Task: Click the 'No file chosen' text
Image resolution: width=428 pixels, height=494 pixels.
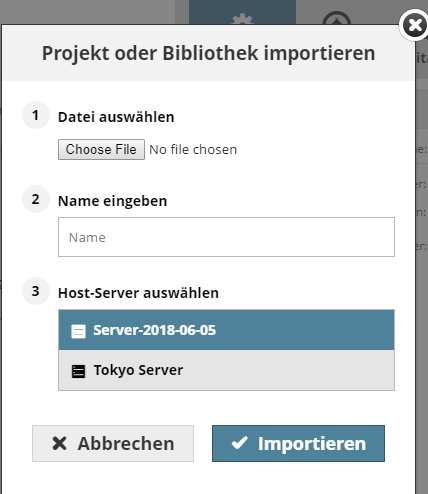Action: coord(193,150)
